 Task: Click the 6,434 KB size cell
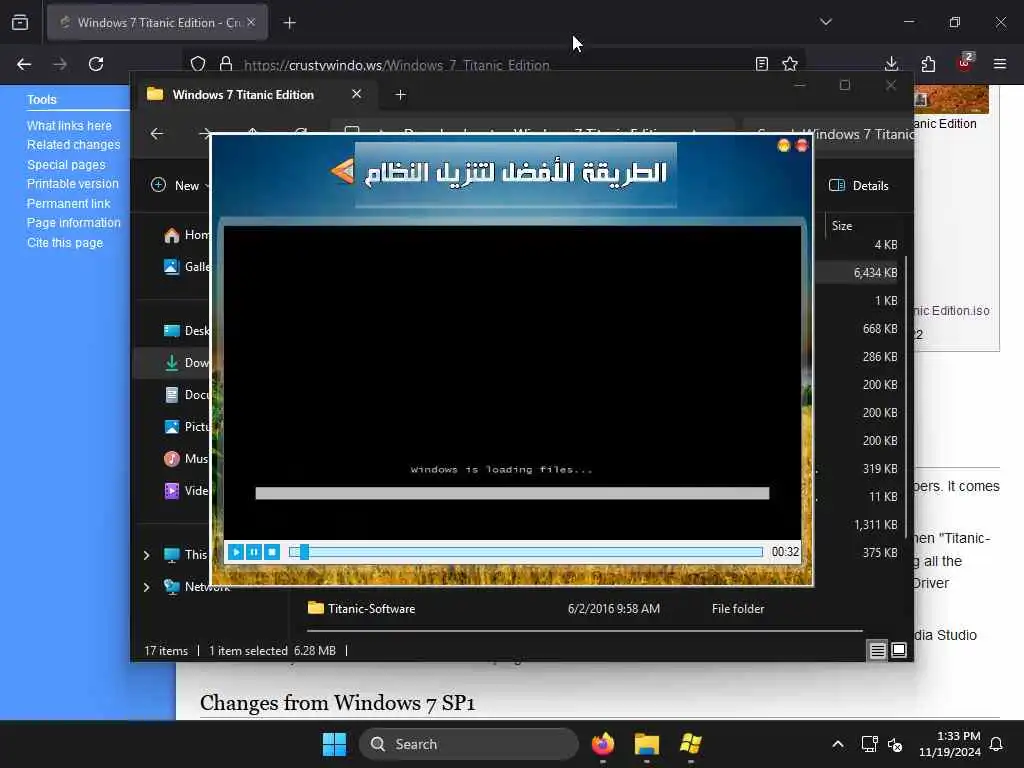pyautogui.click(x=875, y=273)
